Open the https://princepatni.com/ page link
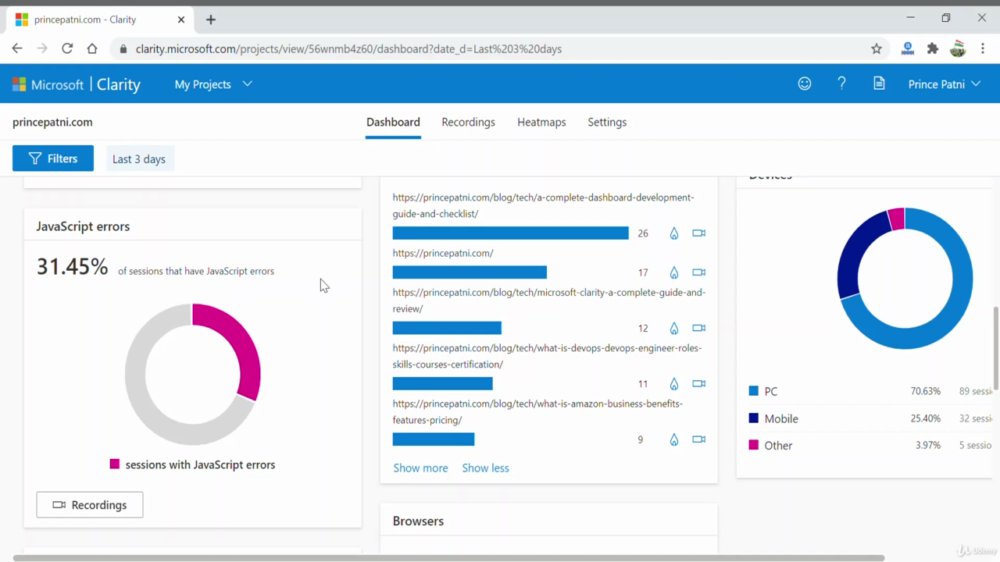Screen dimensions: 1000x562 click(x=443, y=253)
